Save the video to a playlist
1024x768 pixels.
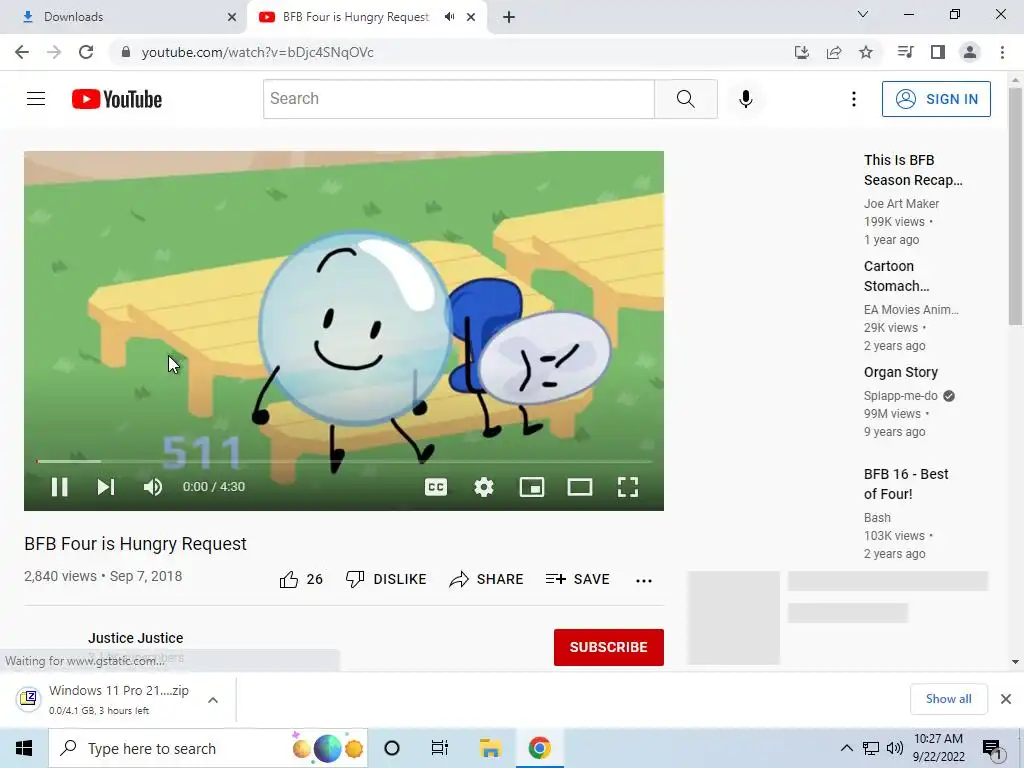(578, 579)
